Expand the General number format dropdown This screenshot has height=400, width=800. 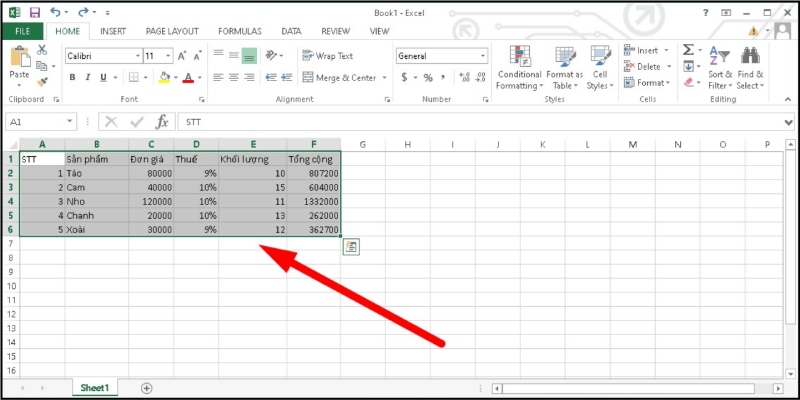point(482,56)
